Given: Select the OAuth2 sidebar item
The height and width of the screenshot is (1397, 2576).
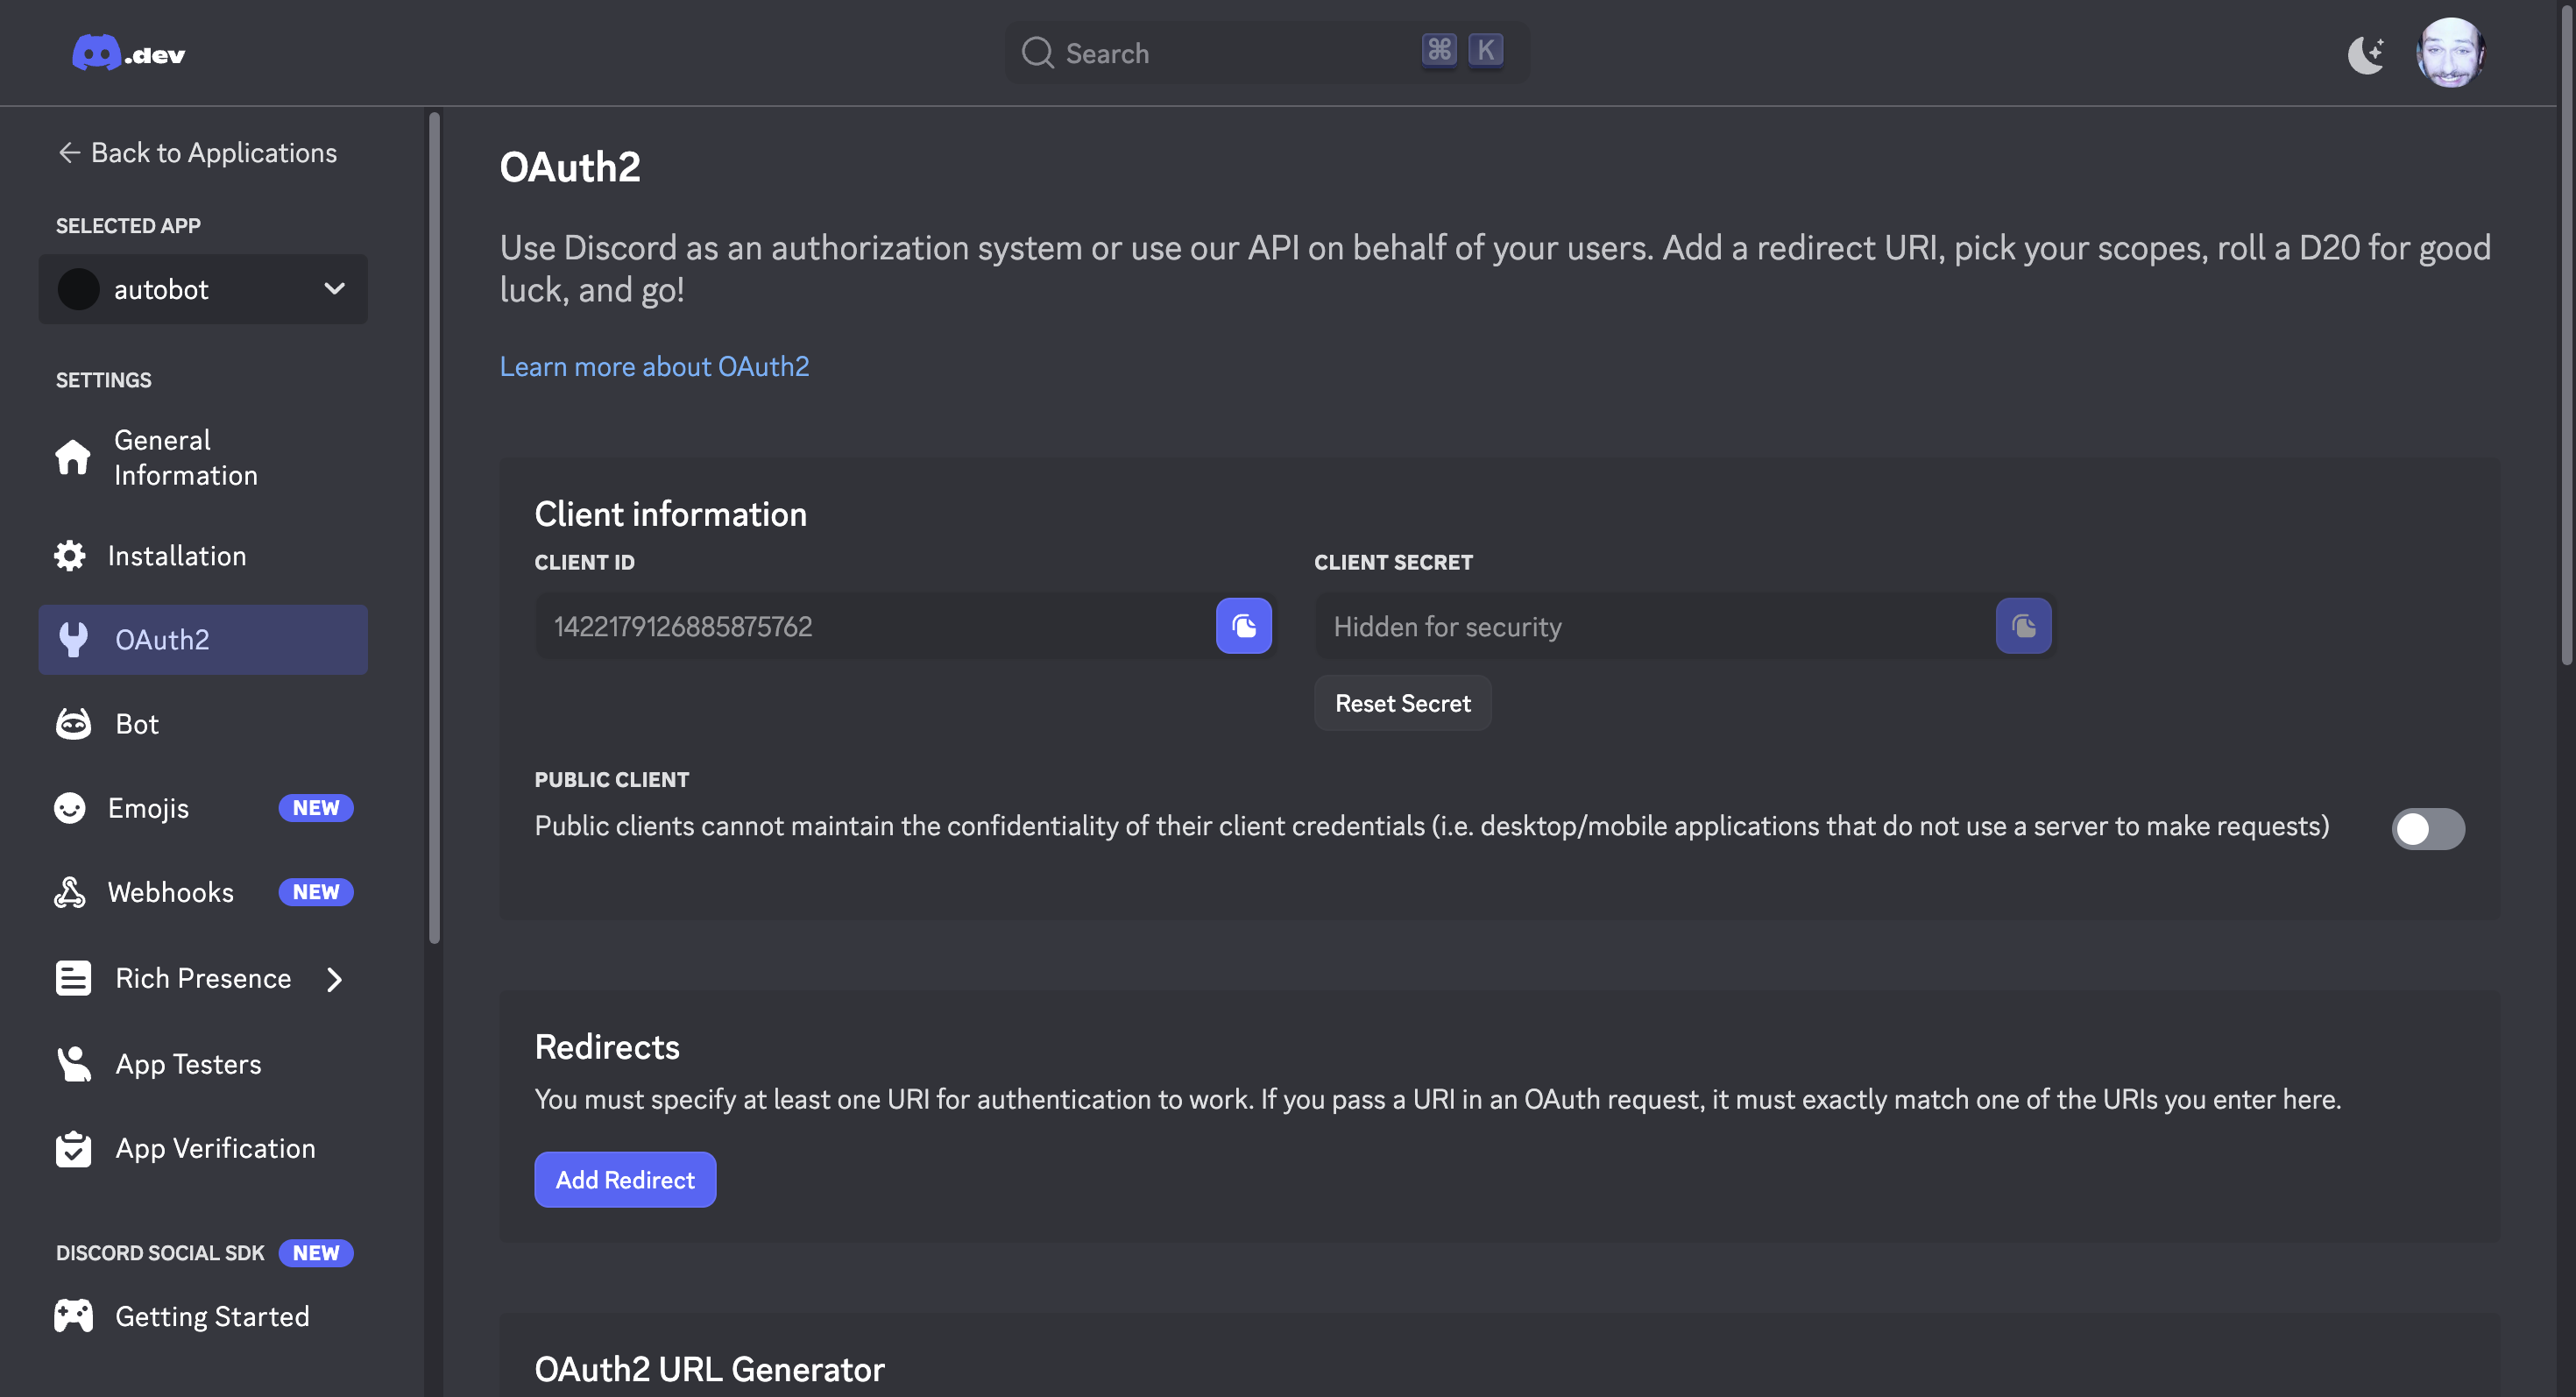Looking at the screenshot, I should 203,640.
